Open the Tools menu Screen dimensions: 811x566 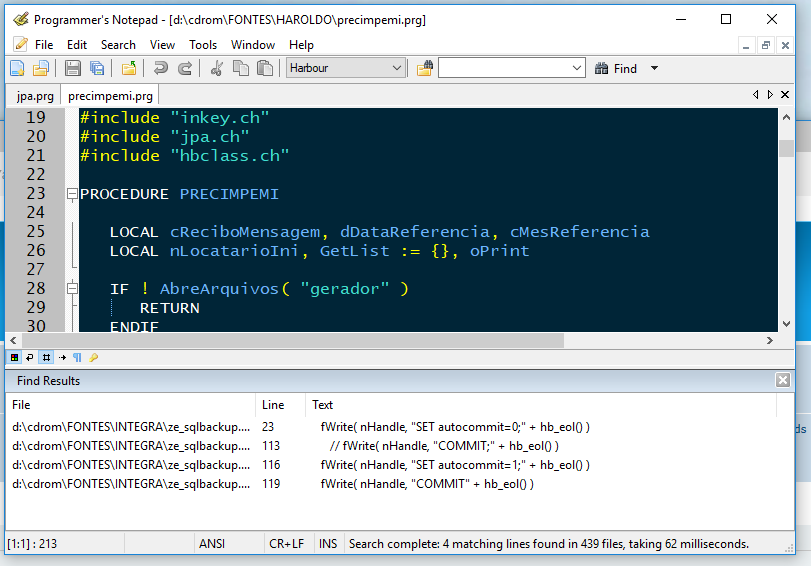203,45
